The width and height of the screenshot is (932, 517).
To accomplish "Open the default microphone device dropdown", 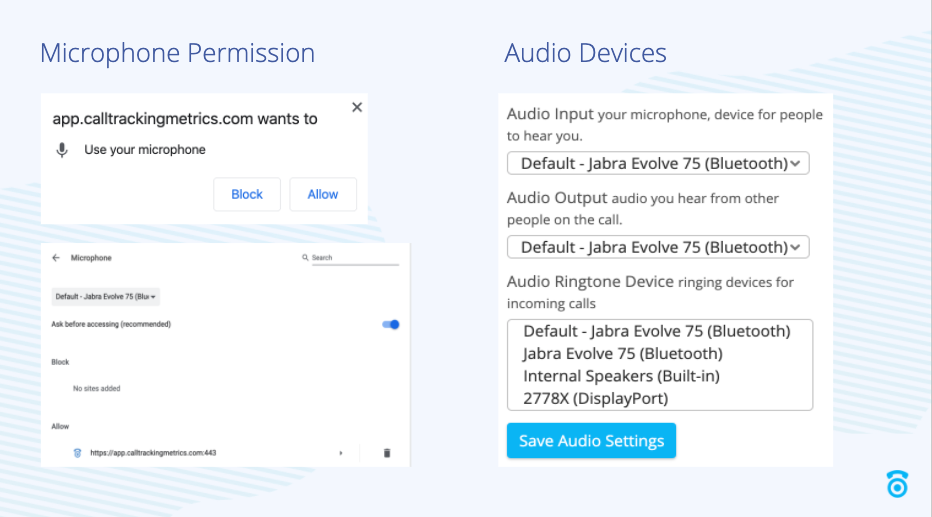I will pyautogui.click(x=105, y=296).
